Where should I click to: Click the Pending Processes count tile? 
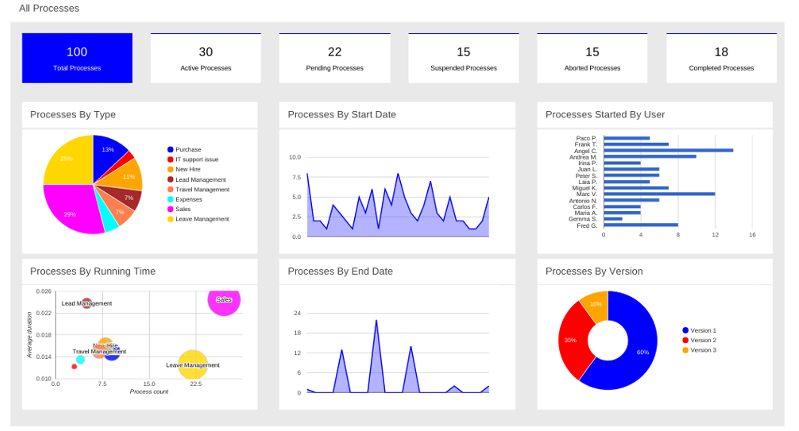334,58
